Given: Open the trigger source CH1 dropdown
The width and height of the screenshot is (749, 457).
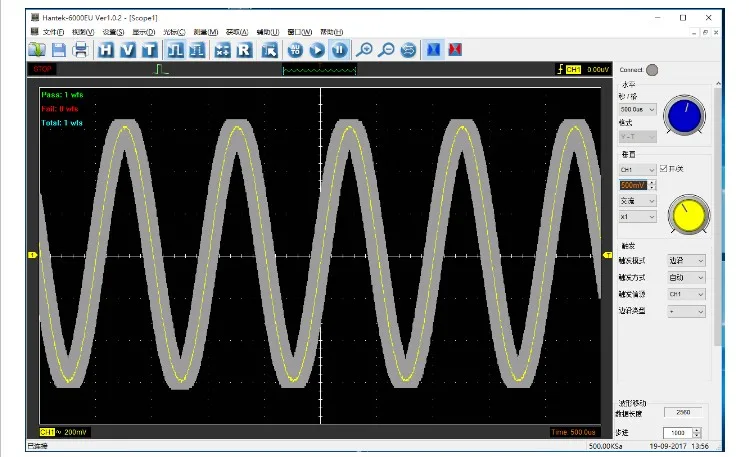Looking at the screenshot, I should tap(686, 294).
